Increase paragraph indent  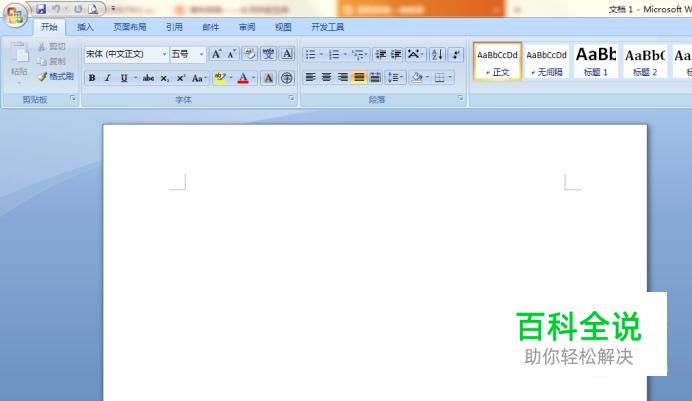point(396,54)
